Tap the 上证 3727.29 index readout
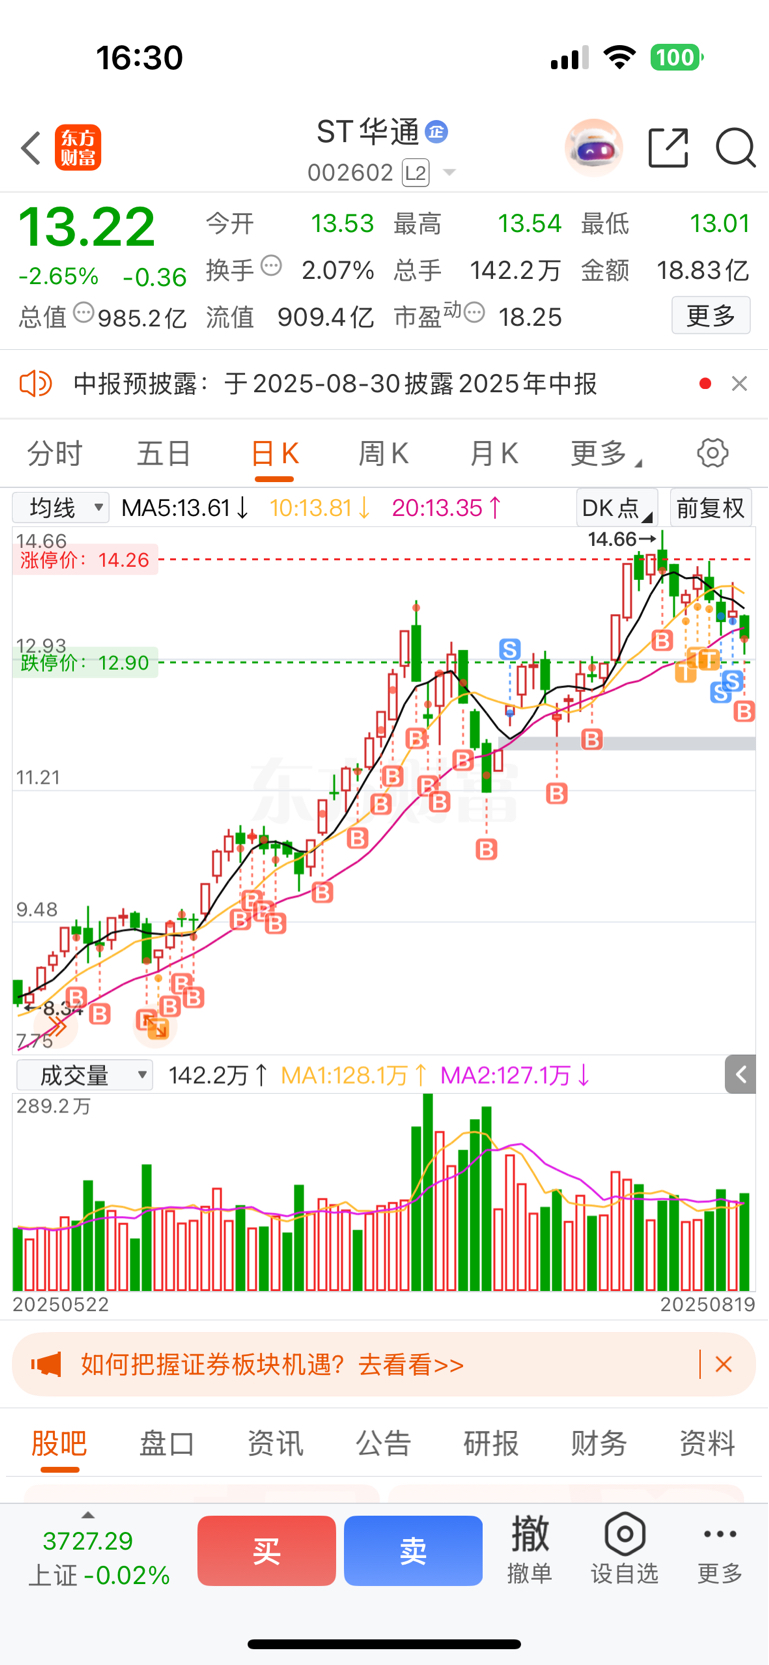This screenshot has width=769, height=1665. tap(98, 1558)
